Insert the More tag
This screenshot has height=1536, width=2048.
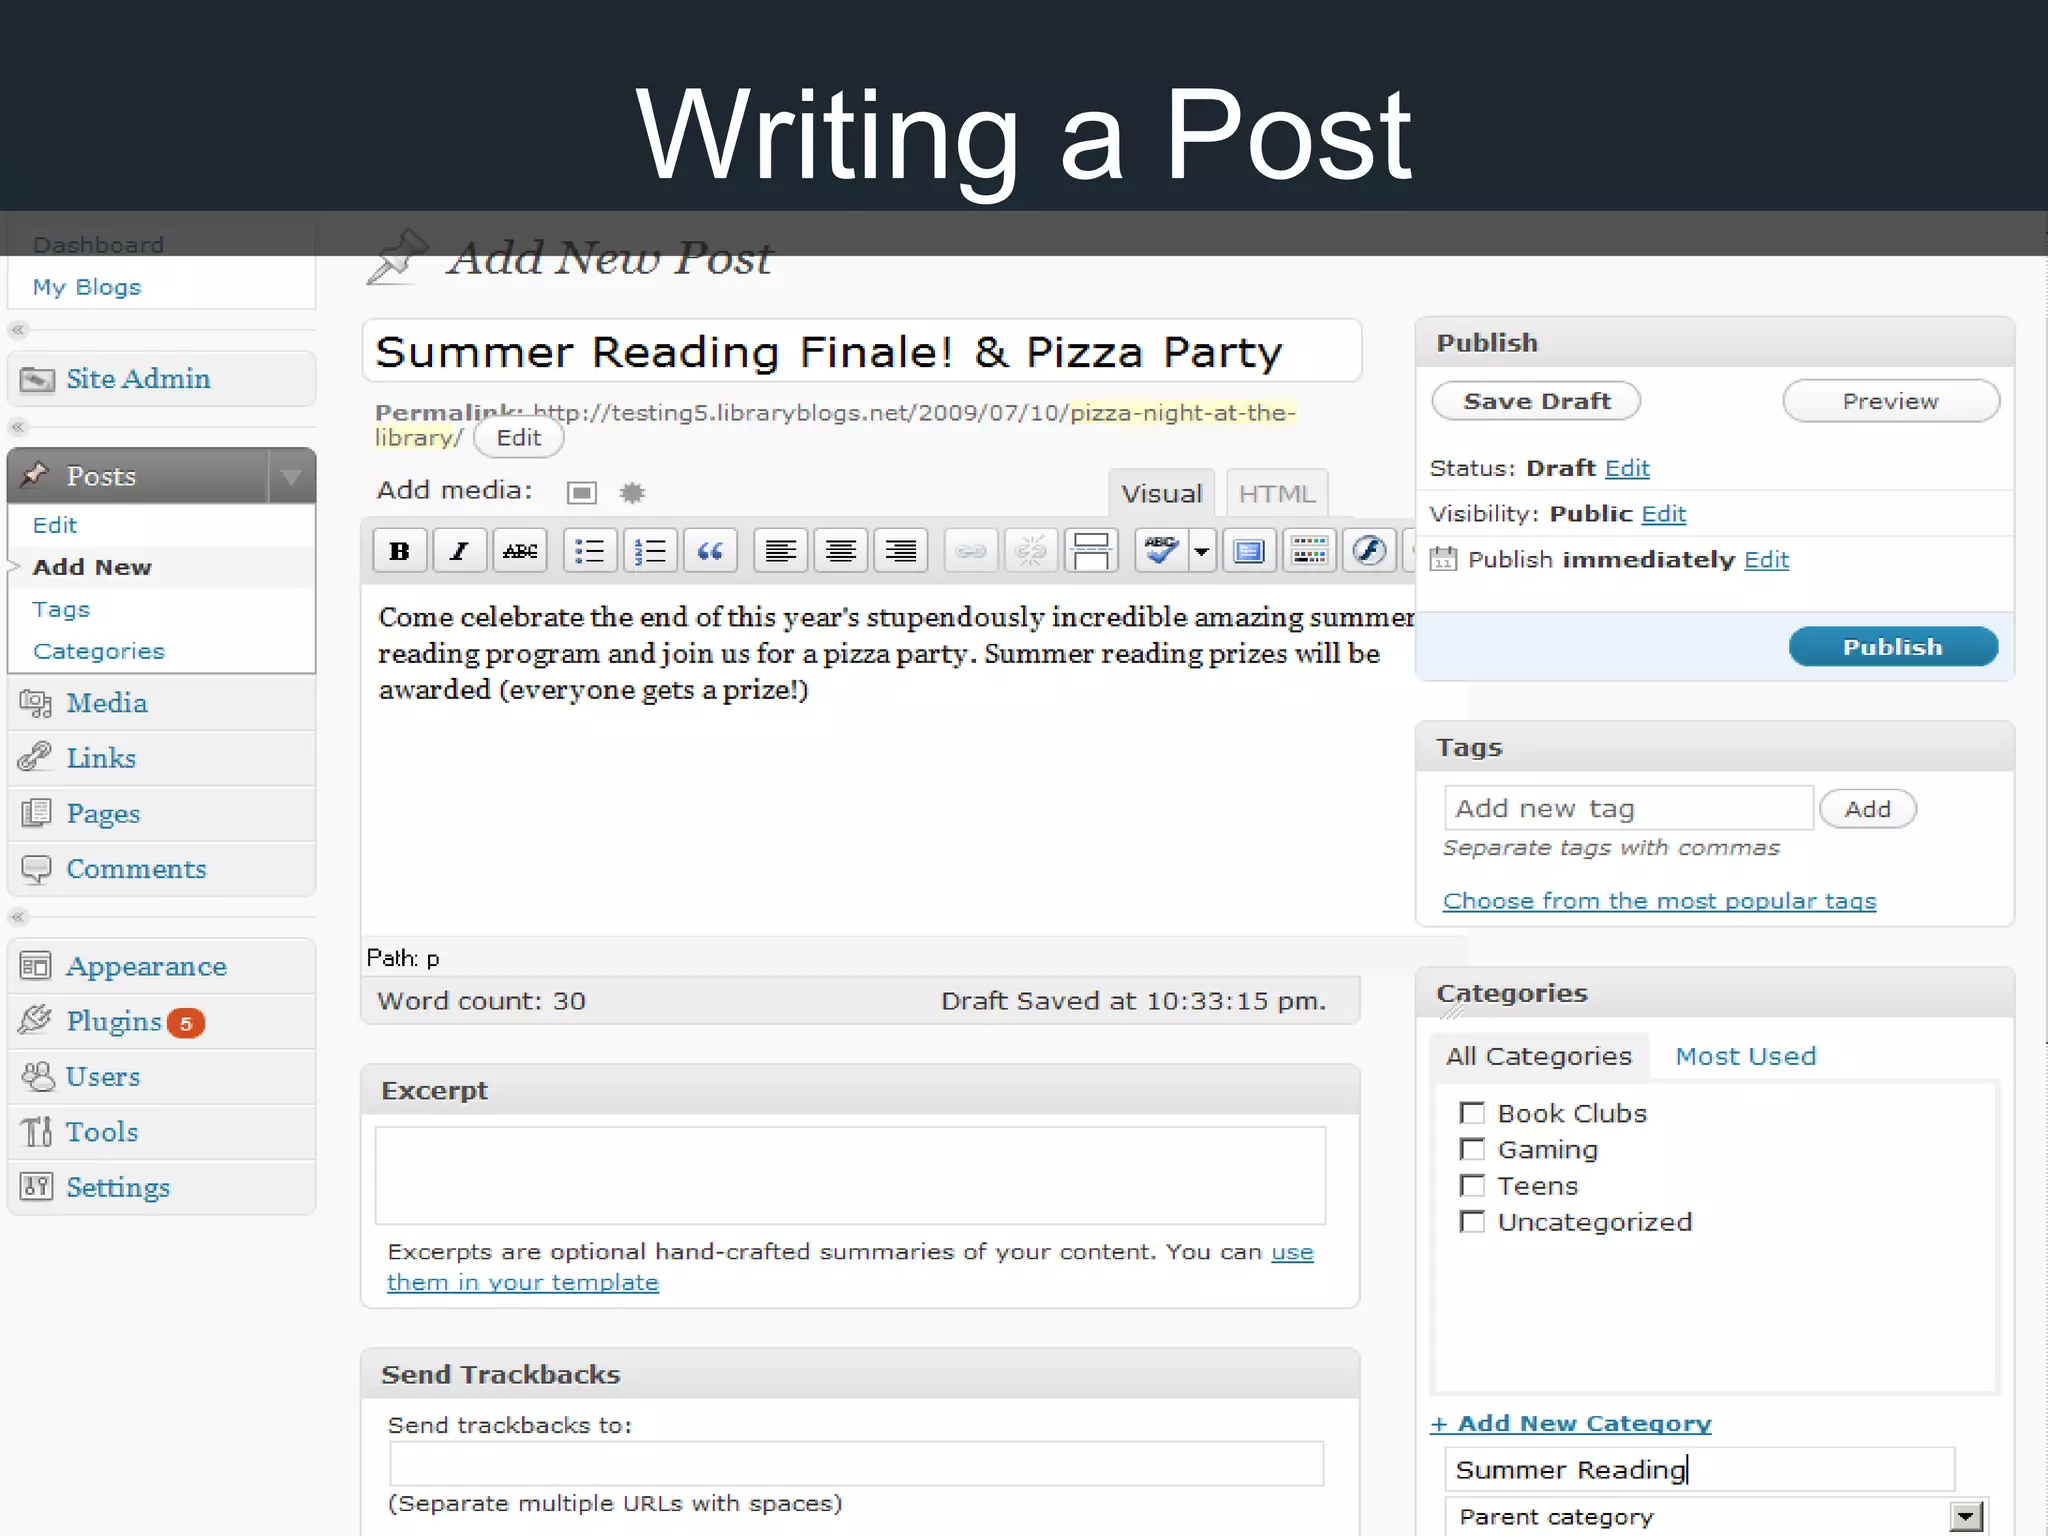1091,551
